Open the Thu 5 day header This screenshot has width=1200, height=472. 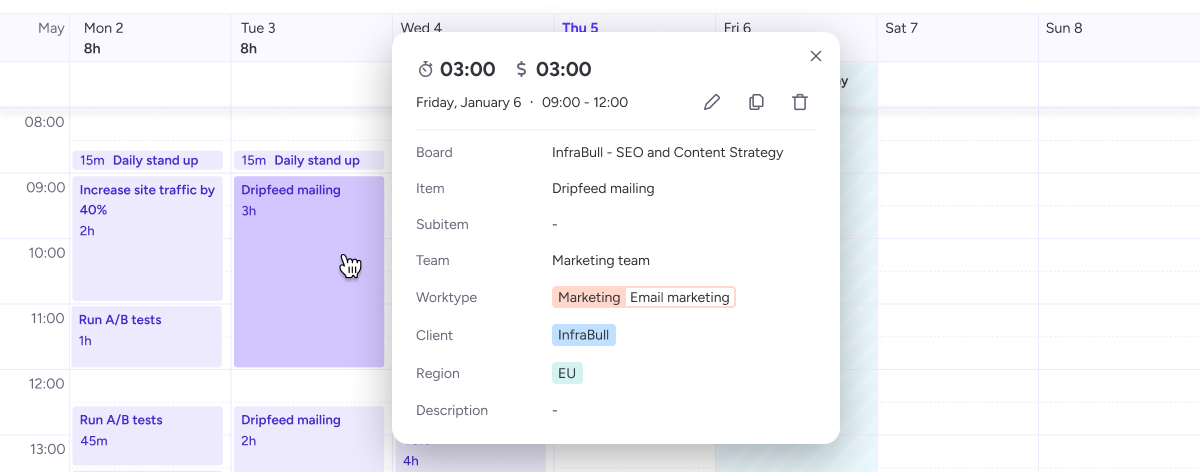pyautogui.click(x=580, y=28)
